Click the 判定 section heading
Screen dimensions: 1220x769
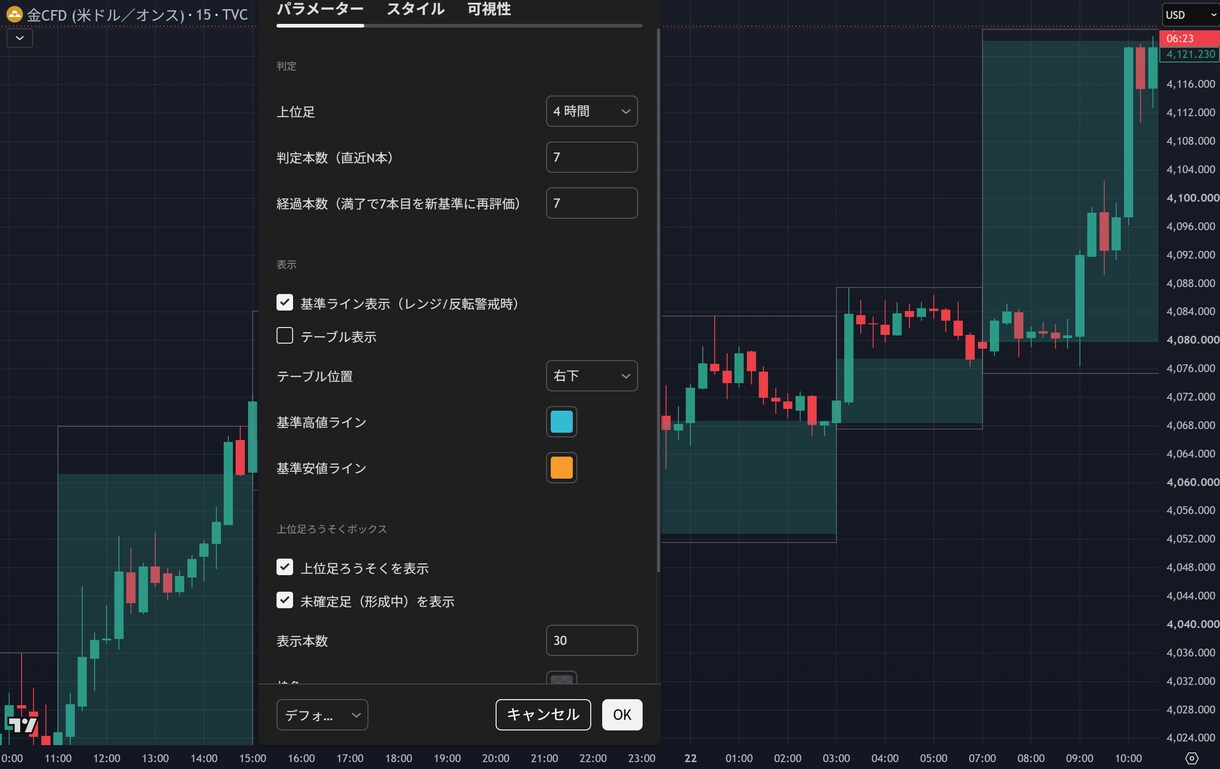tap(287, 66)
